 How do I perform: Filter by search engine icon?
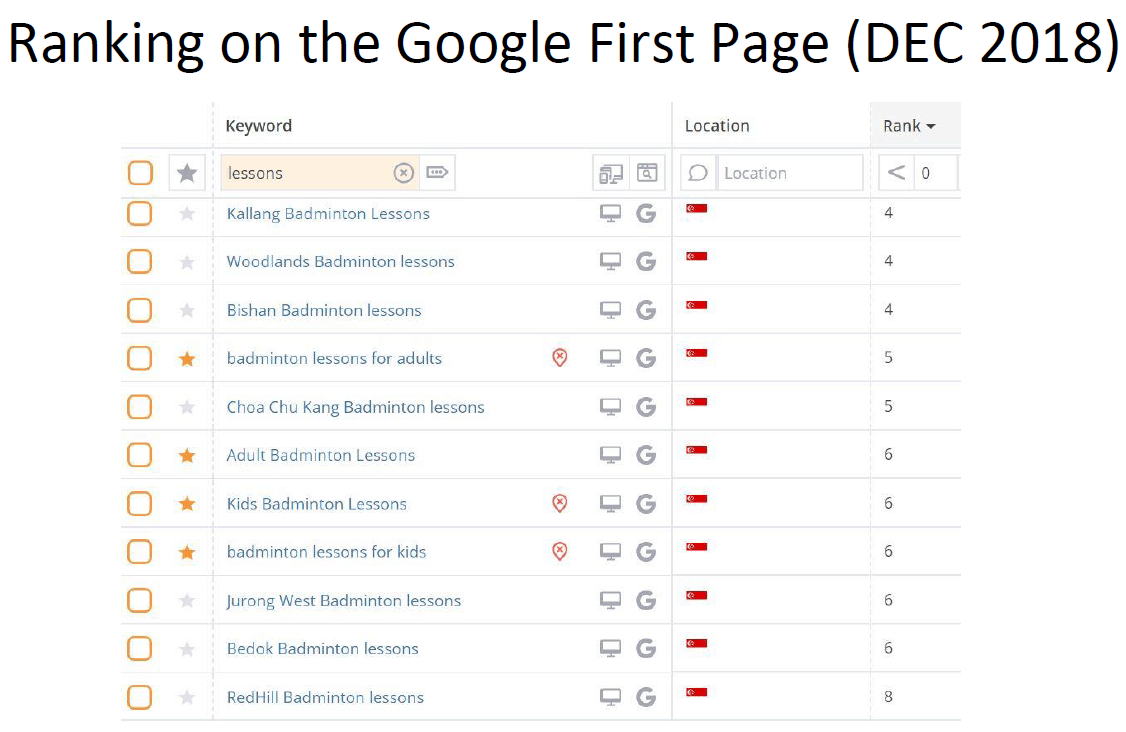[x=647, y=173]
